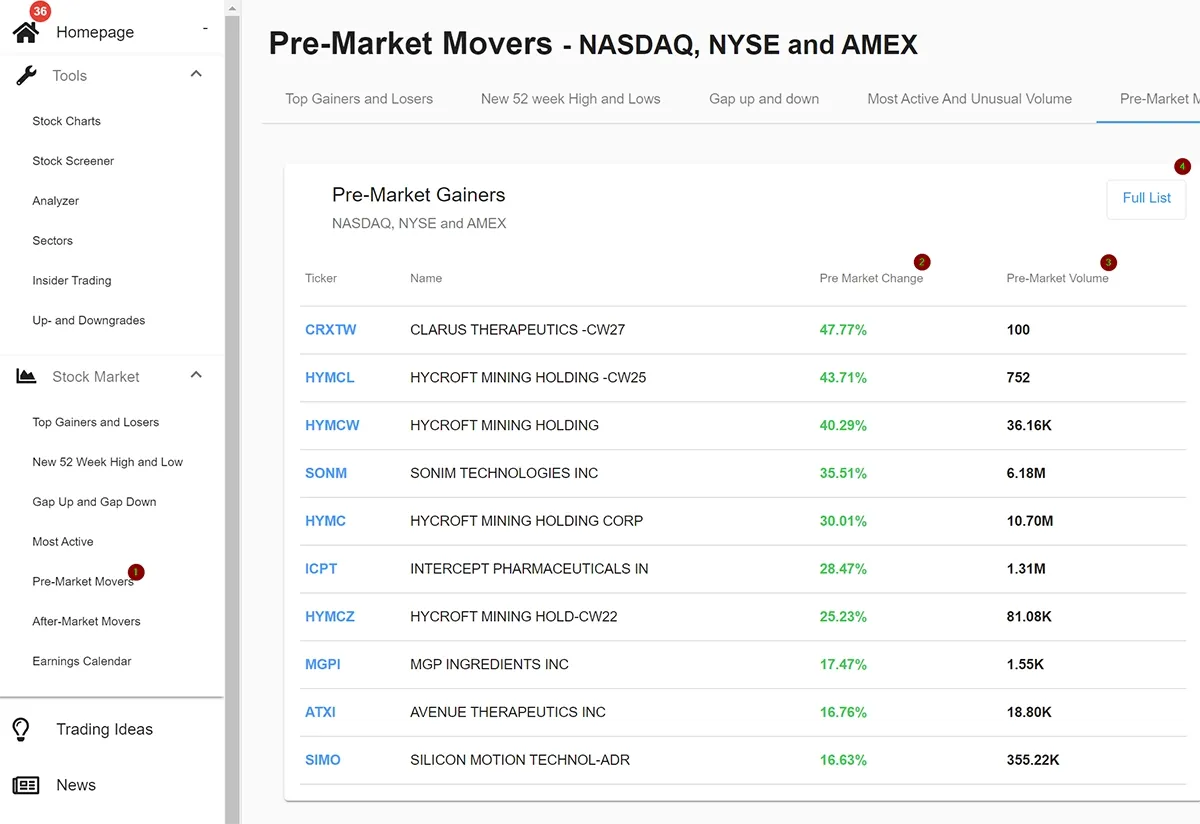Open ATXI ticker link
This screenshot has width=1200, height=824.
click(x=320, y=712)
